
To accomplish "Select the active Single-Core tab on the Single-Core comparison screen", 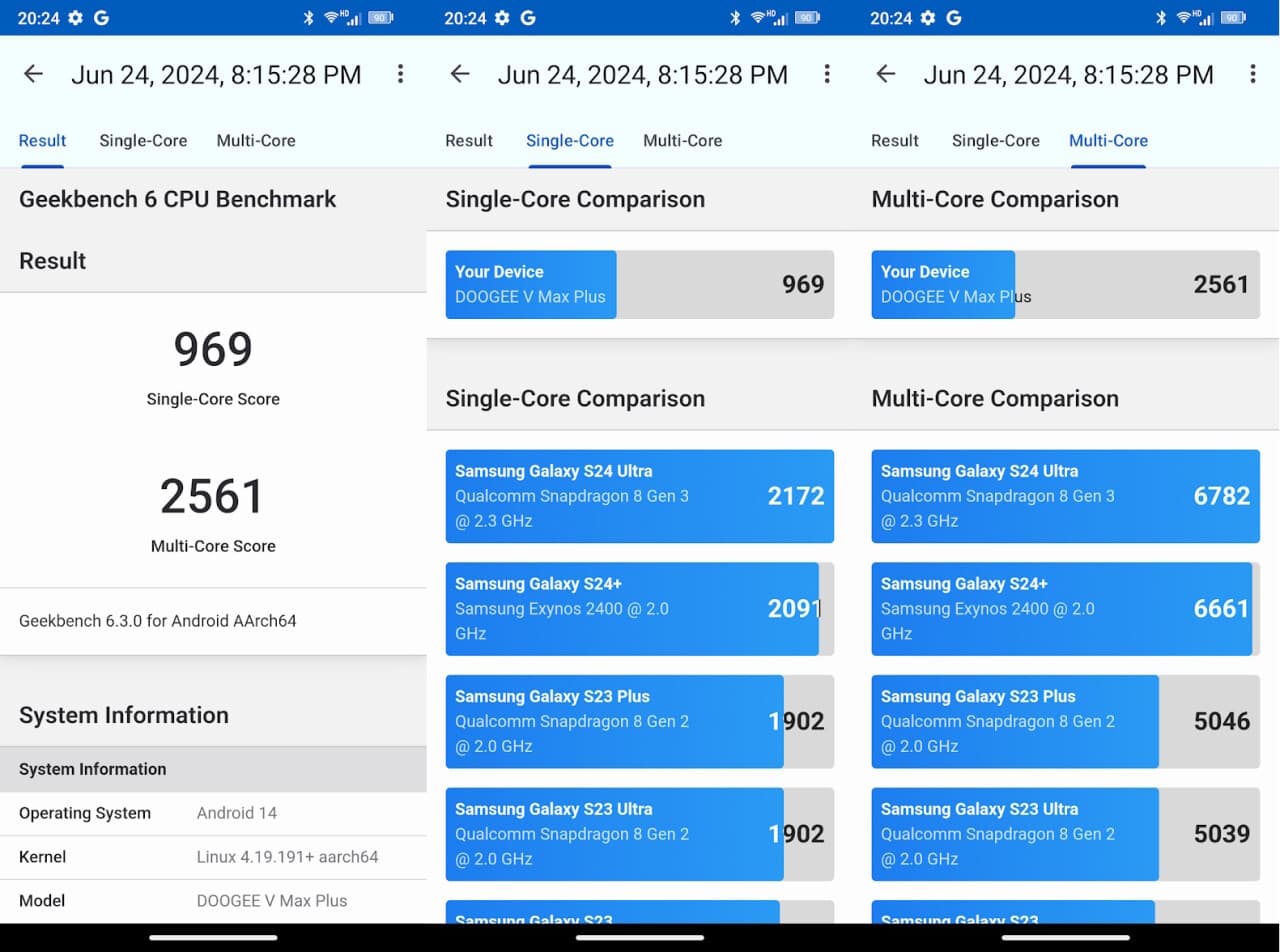I will (x=570, y=141).
